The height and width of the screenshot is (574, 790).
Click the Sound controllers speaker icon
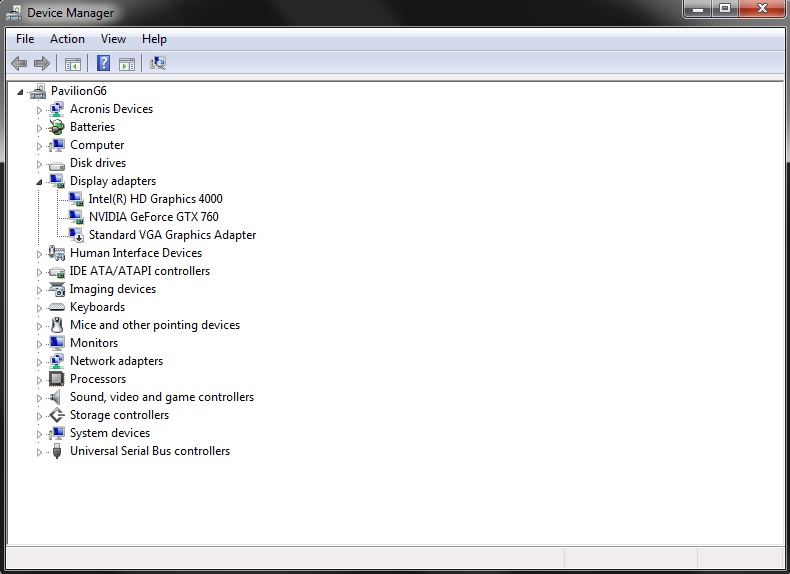pyautogui.click(x=56, y=397)
